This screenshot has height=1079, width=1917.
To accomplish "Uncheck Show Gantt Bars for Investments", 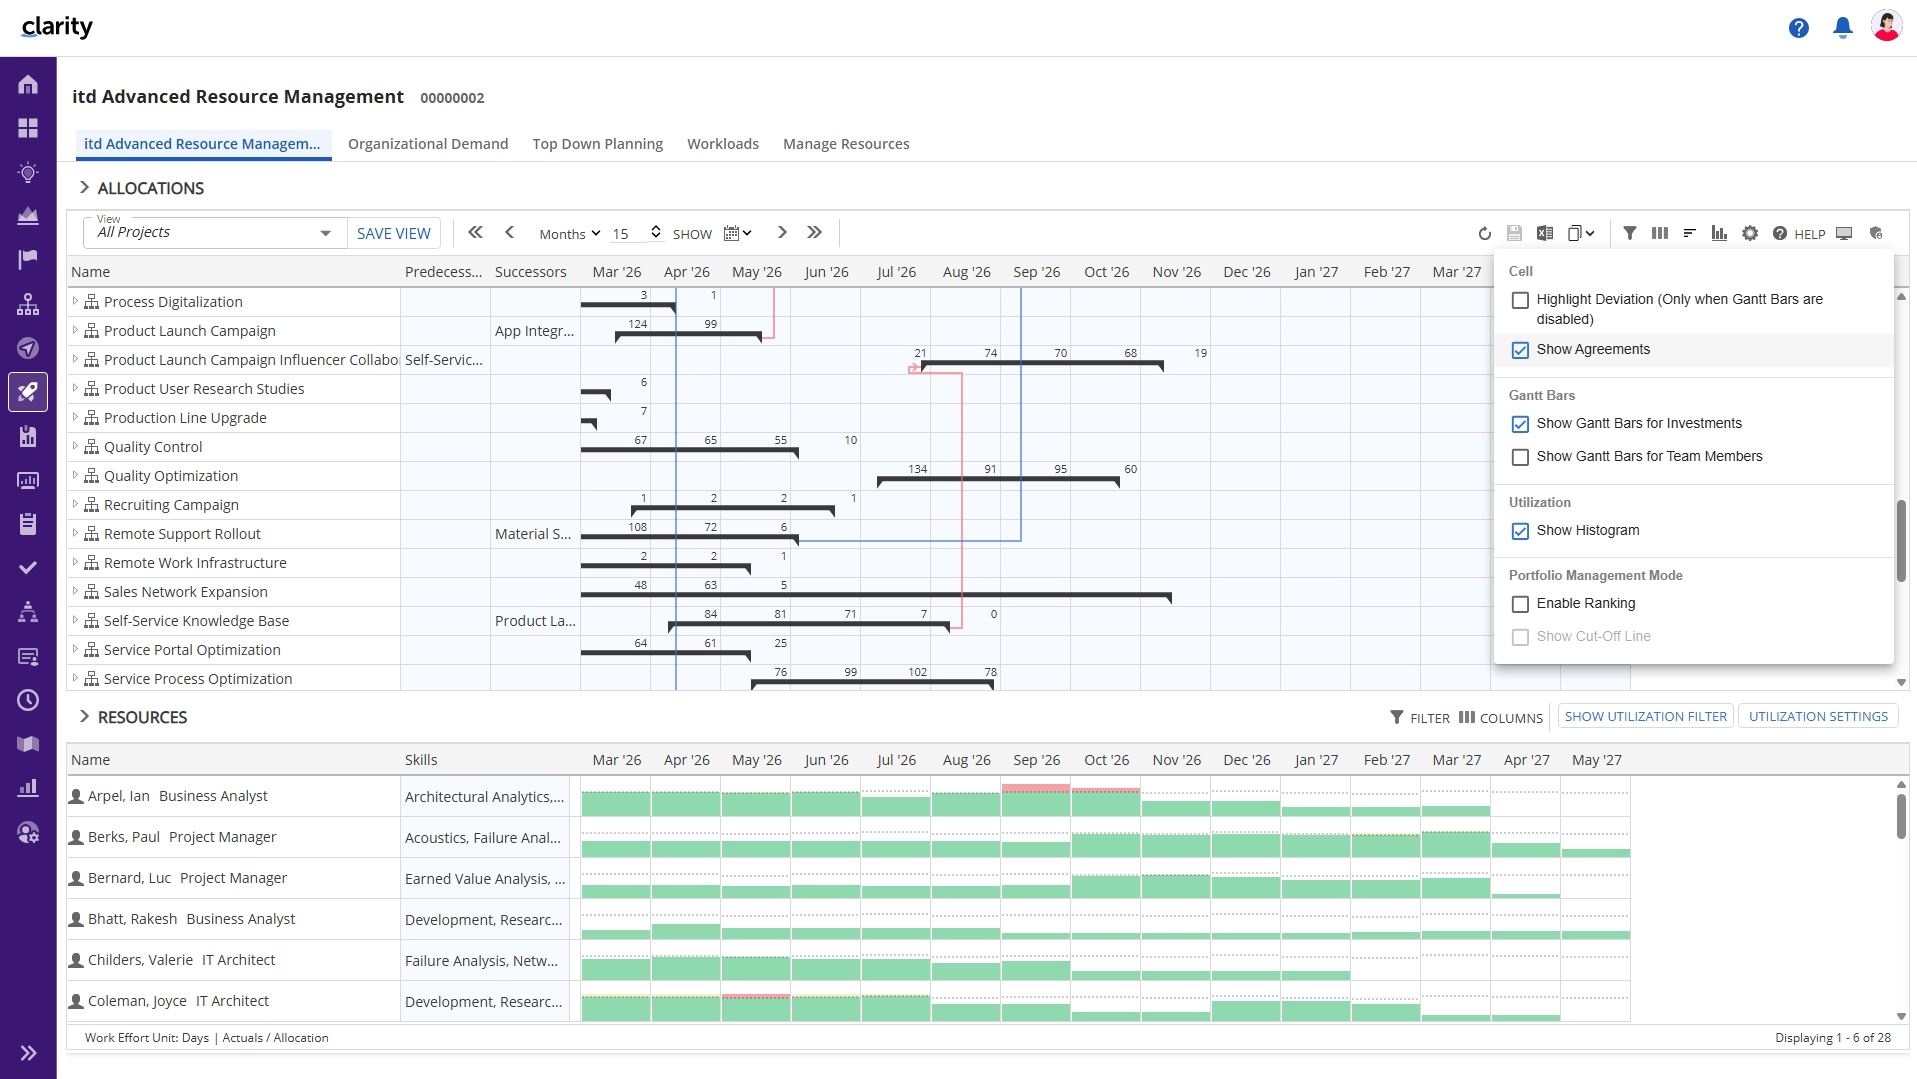I will click(x=1520, y=424).
